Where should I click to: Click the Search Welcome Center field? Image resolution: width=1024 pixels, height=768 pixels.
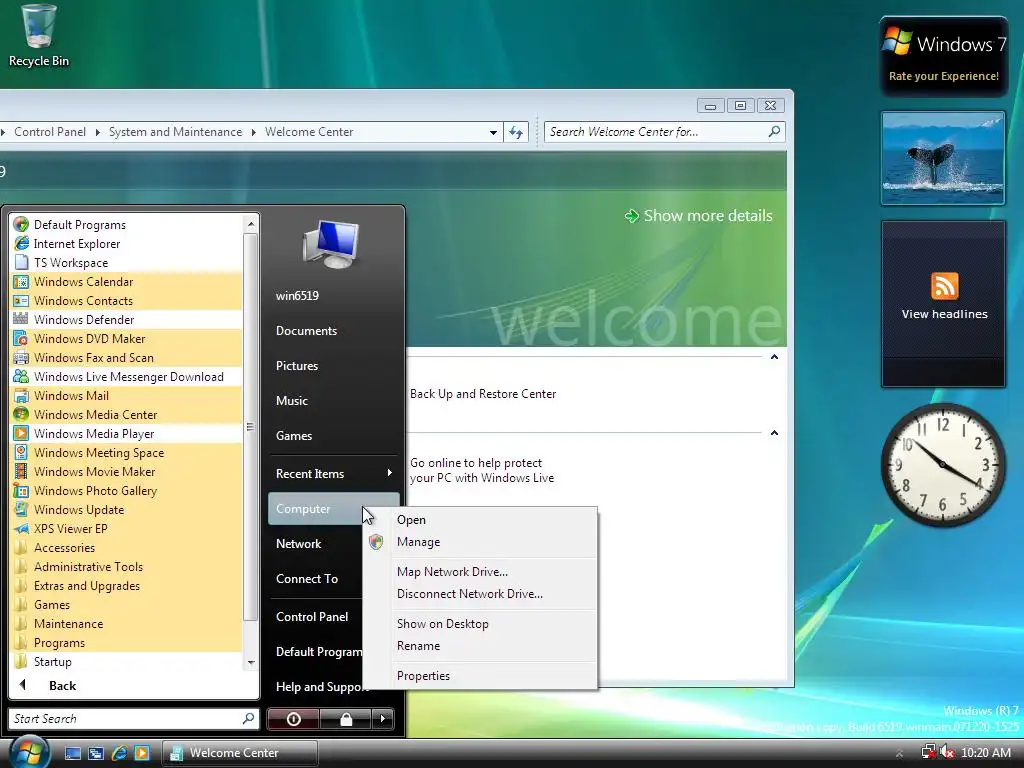664,132
